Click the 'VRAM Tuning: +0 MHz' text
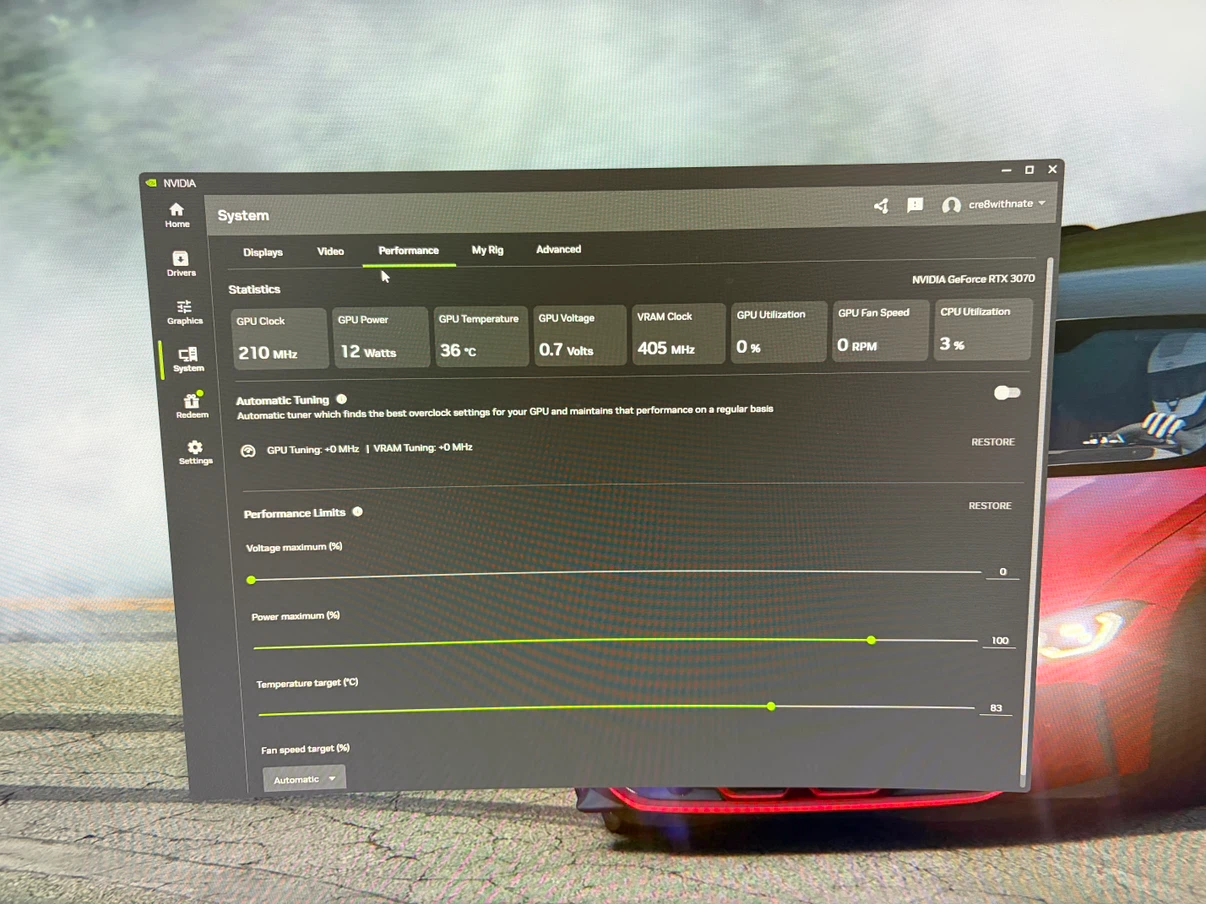Image resolution: width=1206 pixels, height=904 pixels. (x=423, y=447)
